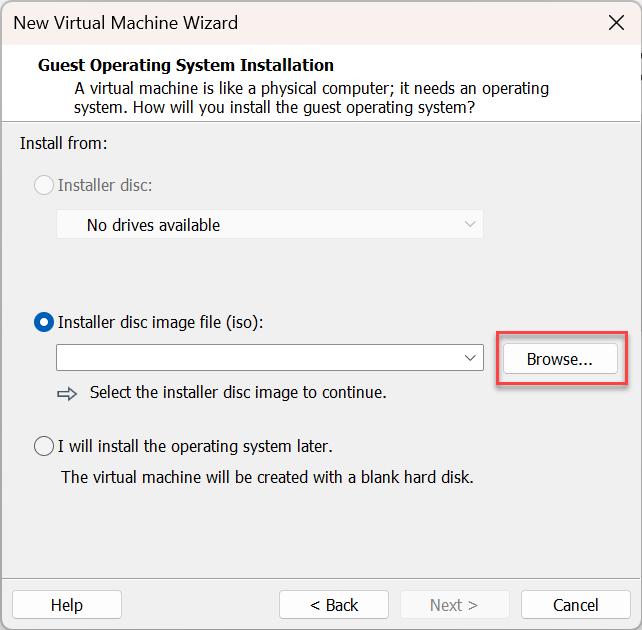Screen dimensions: 642x630
Task: Click the "Installer disc:" label text
Action: pyautogui.click(x=105, y=185)
